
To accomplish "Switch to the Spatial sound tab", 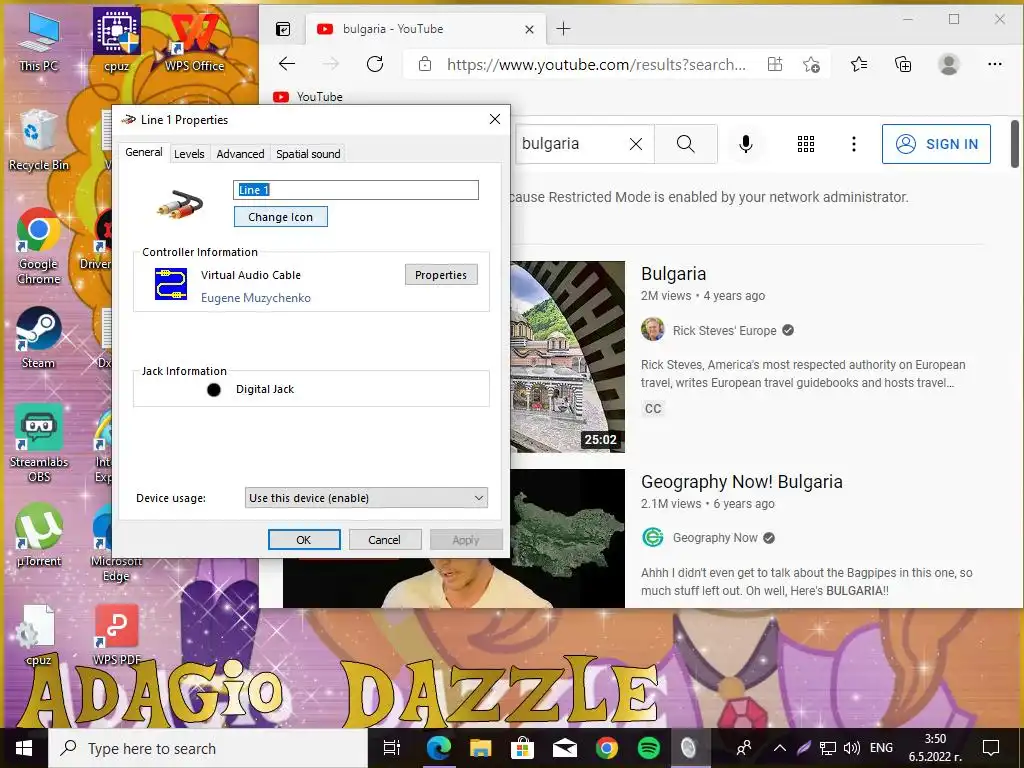I will [x=308, y=153].
